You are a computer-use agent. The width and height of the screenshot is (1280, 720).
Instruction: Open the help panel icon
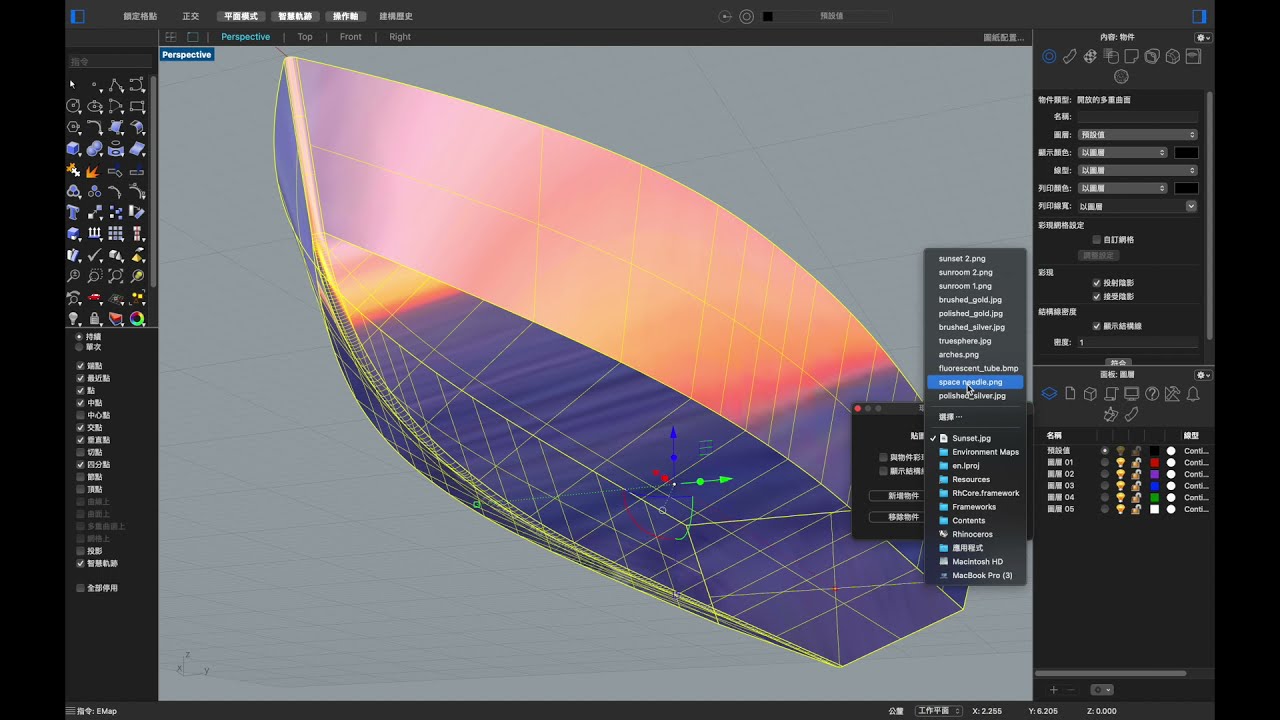click(x=1152, y=394)
